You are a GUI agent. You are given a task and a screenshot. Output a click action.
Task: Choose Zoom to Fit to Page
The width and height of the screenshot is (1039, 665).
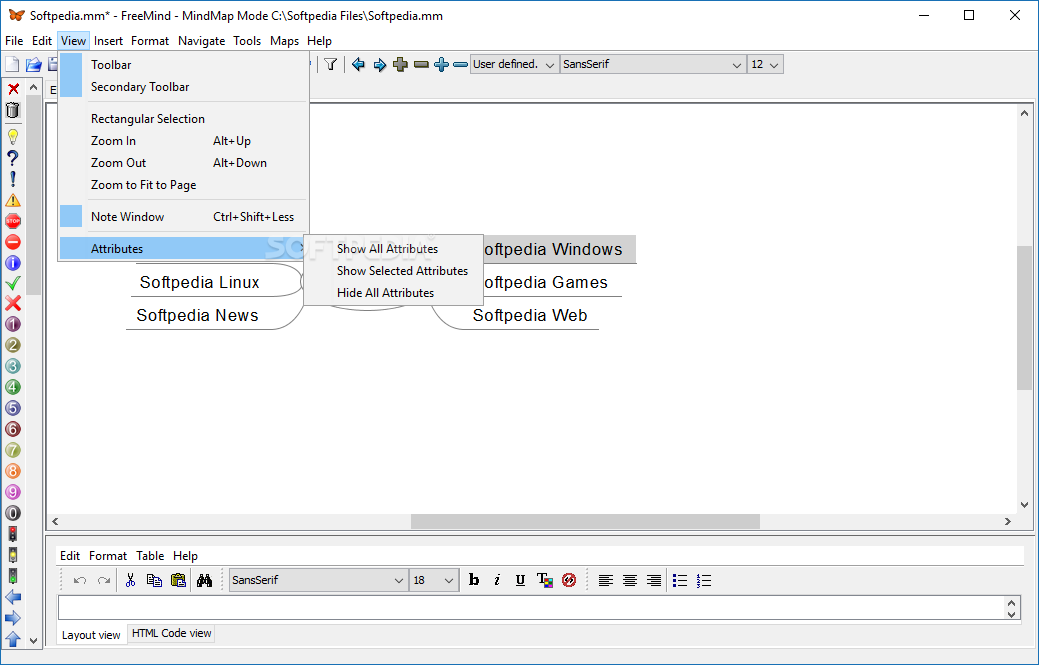[x=183, y=185]
